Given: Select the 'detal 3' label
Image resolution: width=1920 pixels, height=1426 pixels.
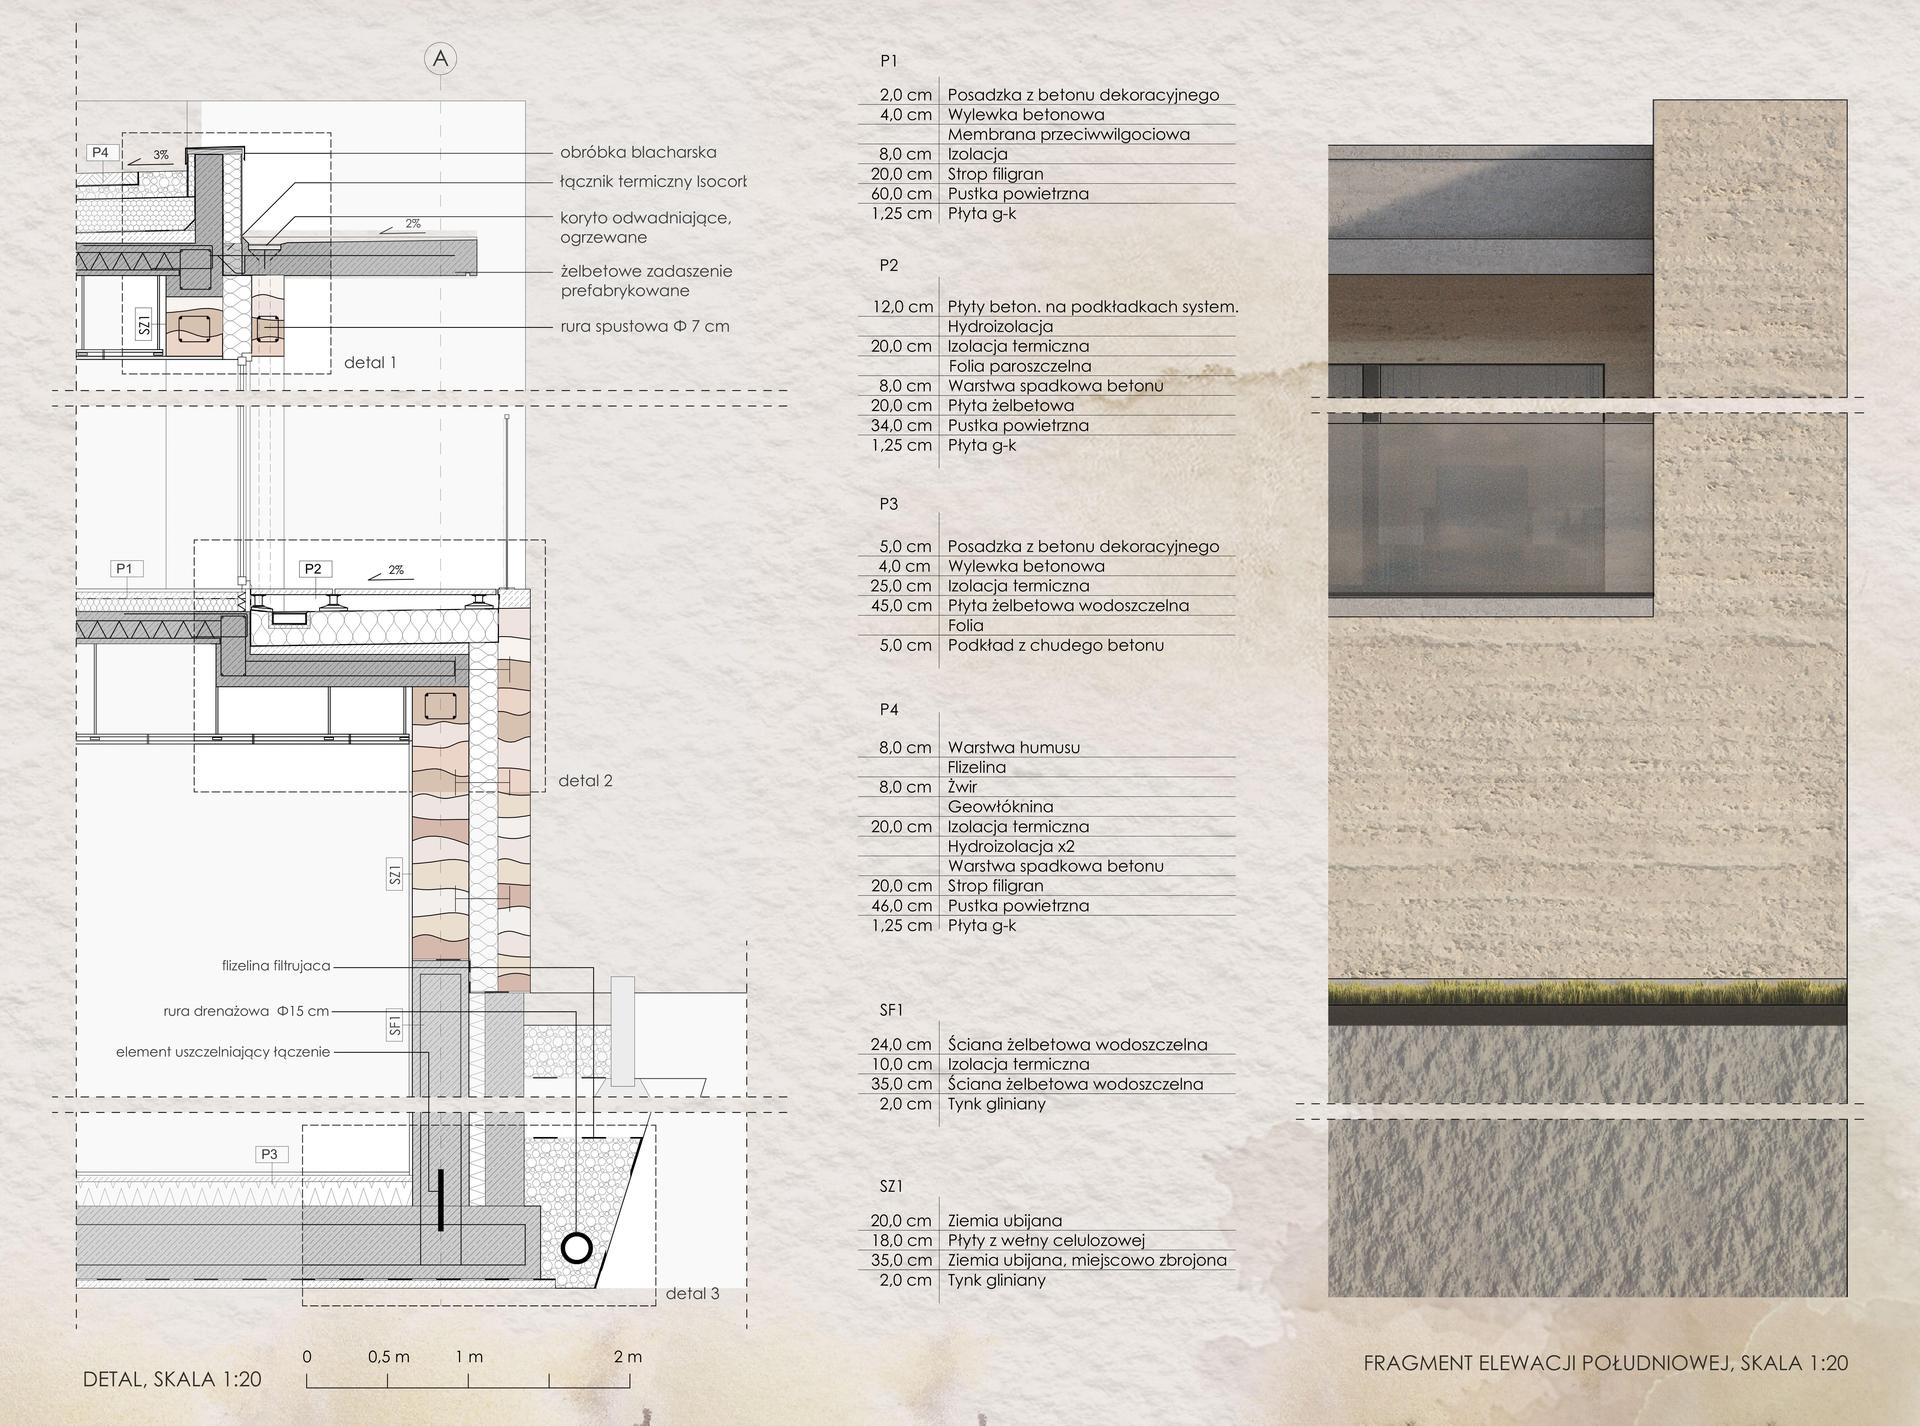Looking at the screenshot, I should 692,1293.
